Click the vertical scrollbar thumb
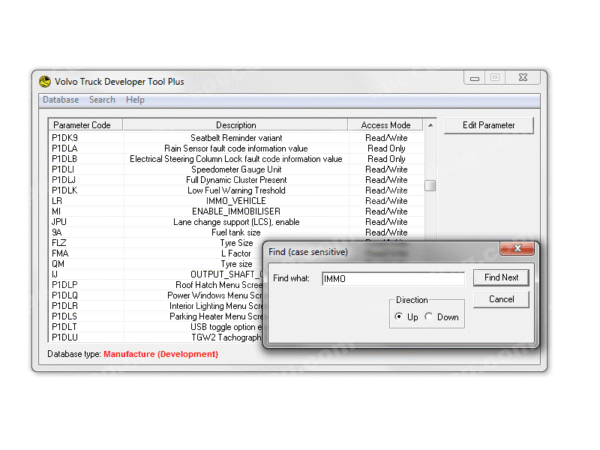Screen dimensions: 600x450 point(430,186)
